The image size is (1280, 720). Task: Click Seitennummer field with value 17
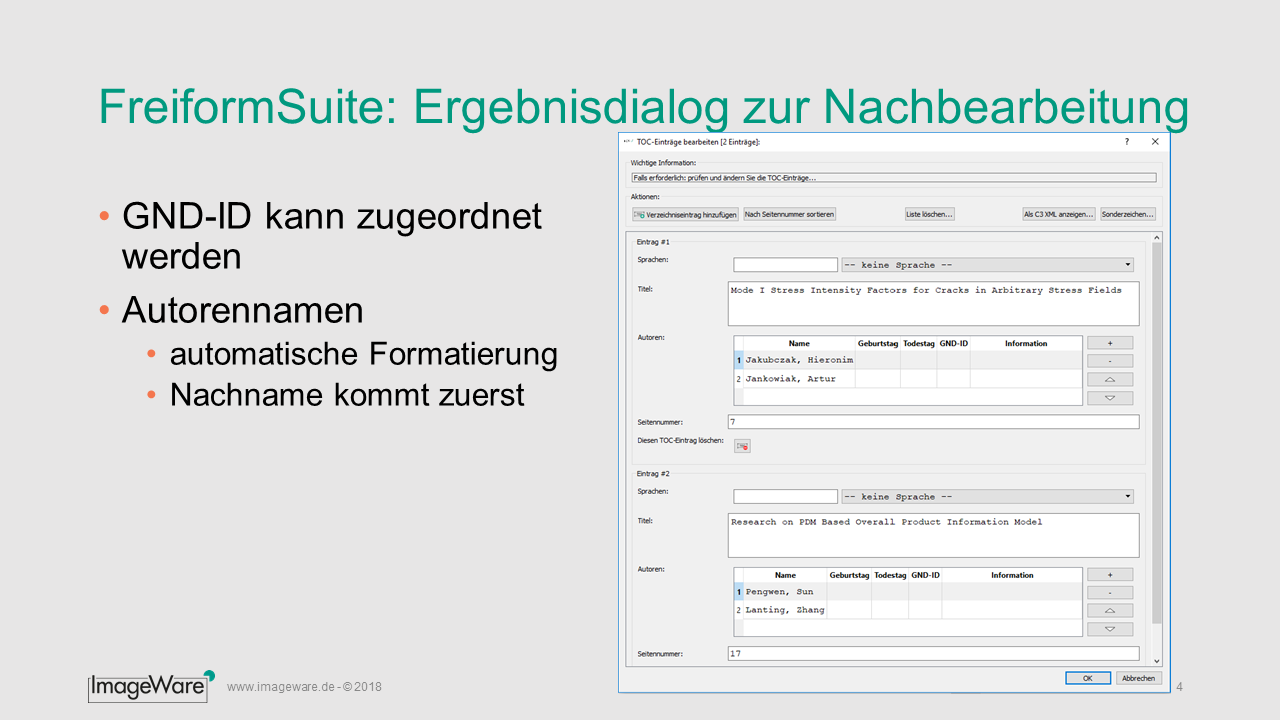pos(933,654)
